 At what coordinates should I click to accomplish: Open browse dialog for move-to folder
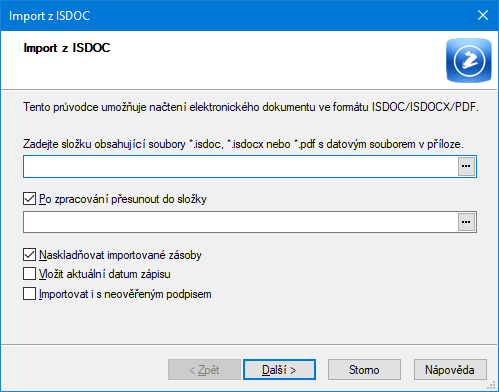click(466, 222)
